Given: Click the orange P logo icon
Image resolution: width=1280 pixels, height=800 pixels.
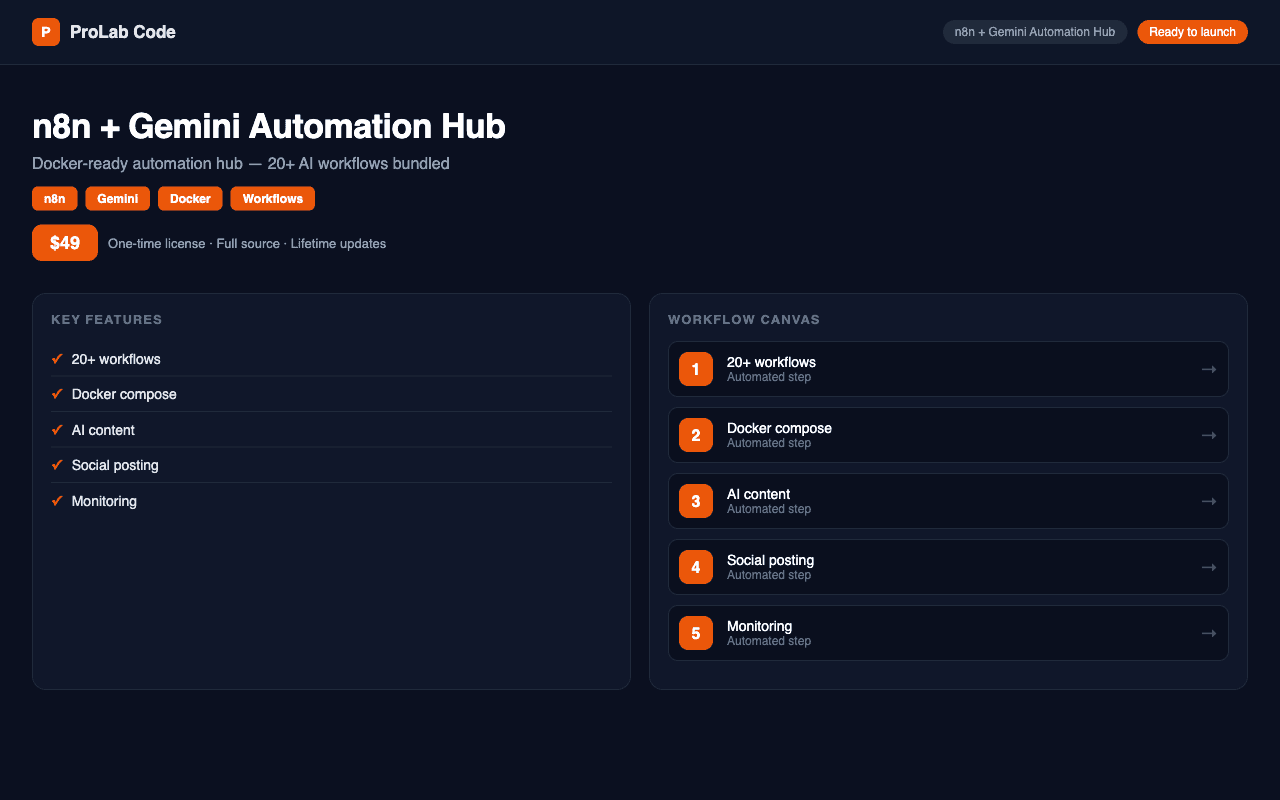Looking at the screenshot, I should [46, 32].
